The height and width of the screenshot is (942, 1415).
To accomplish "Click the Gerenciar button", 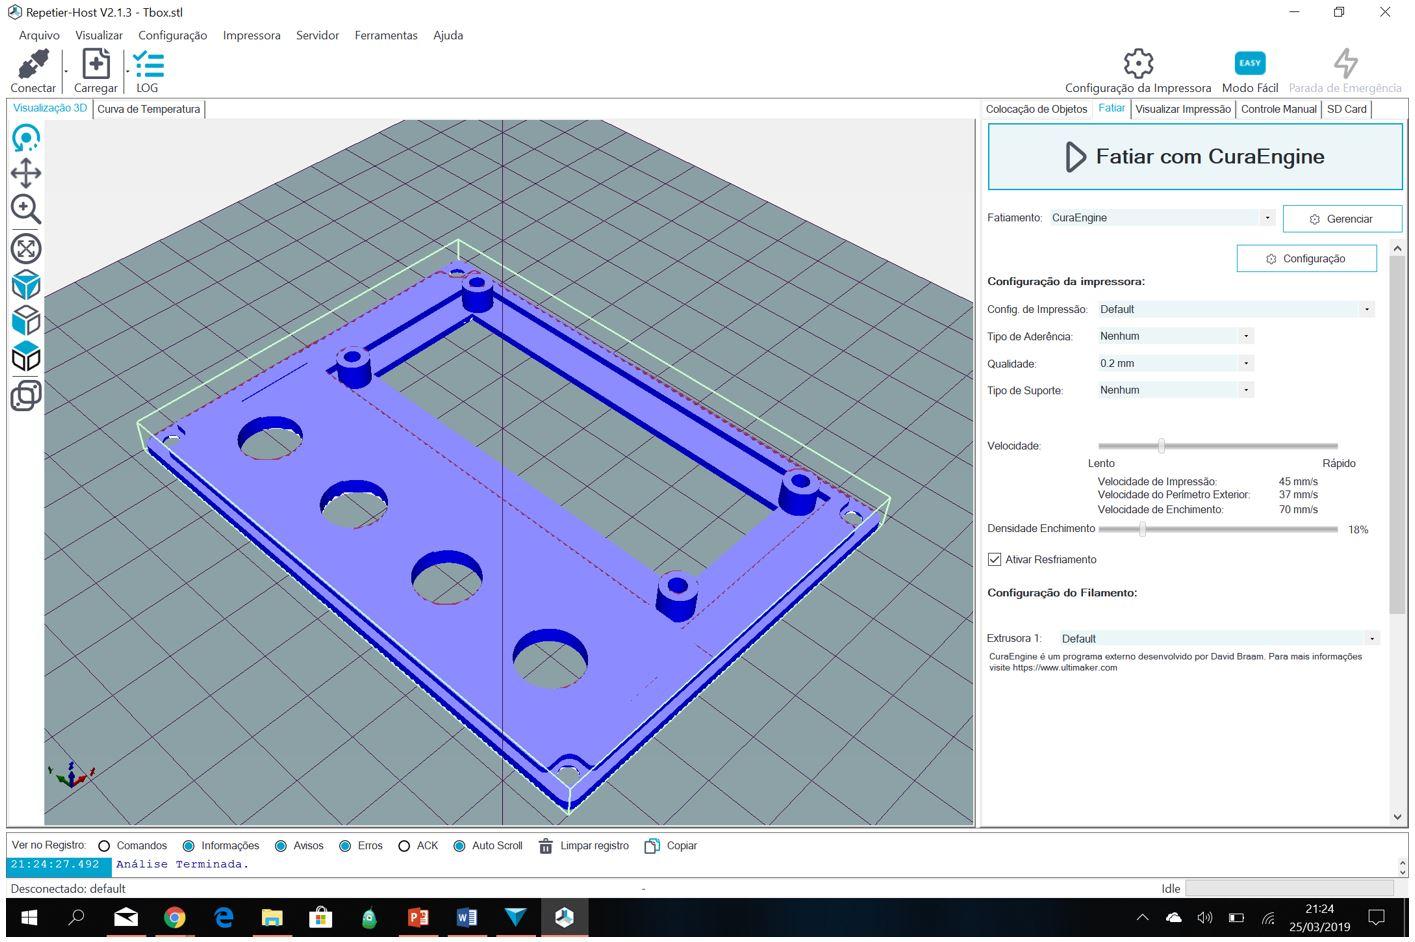I will pos(1342,219).
